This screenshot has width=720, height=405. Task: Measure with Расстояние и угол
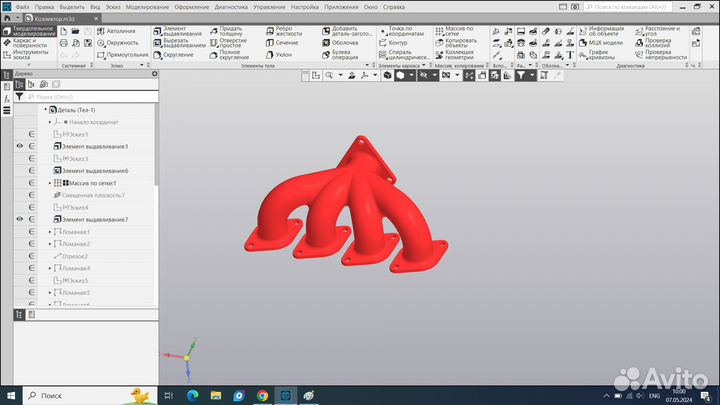pyautogui.click(x=658, y=31)
